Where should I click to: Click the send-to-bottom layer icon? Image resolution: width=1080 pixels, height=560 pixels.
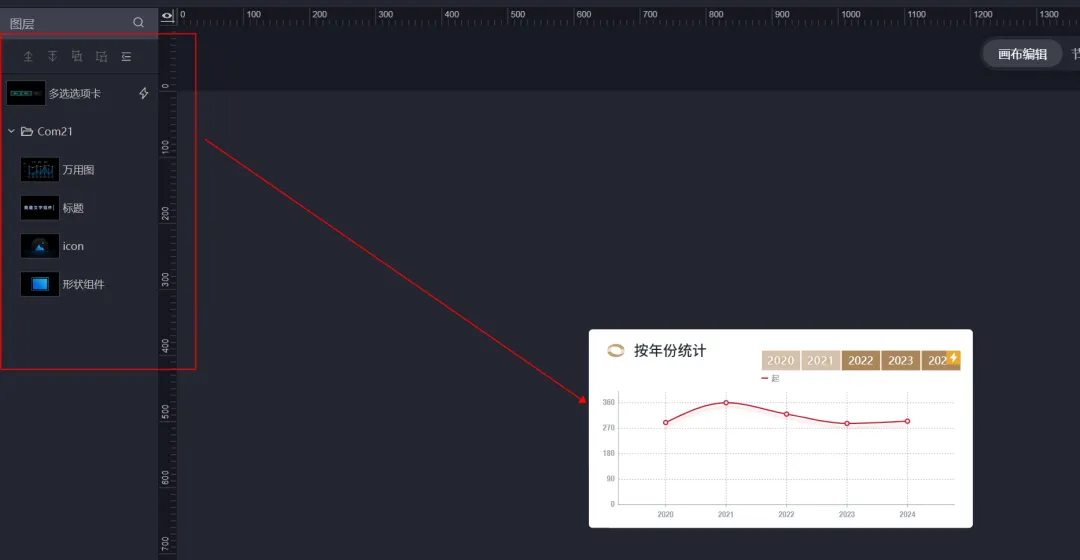(x=52, y=56)
